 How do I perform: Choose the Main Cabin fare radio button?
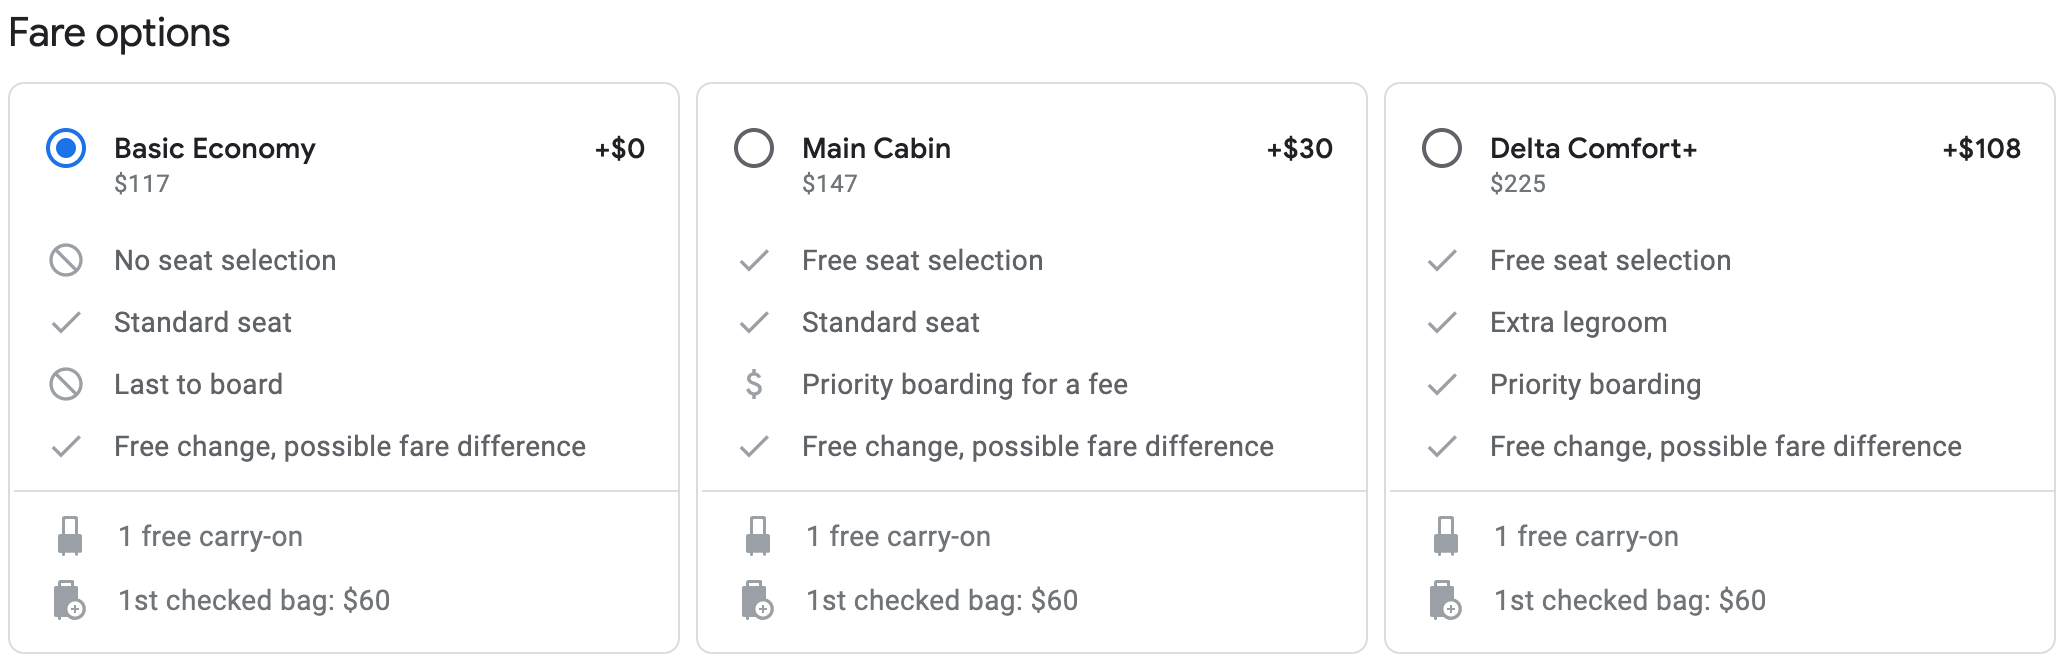click(x=754, y=149)
